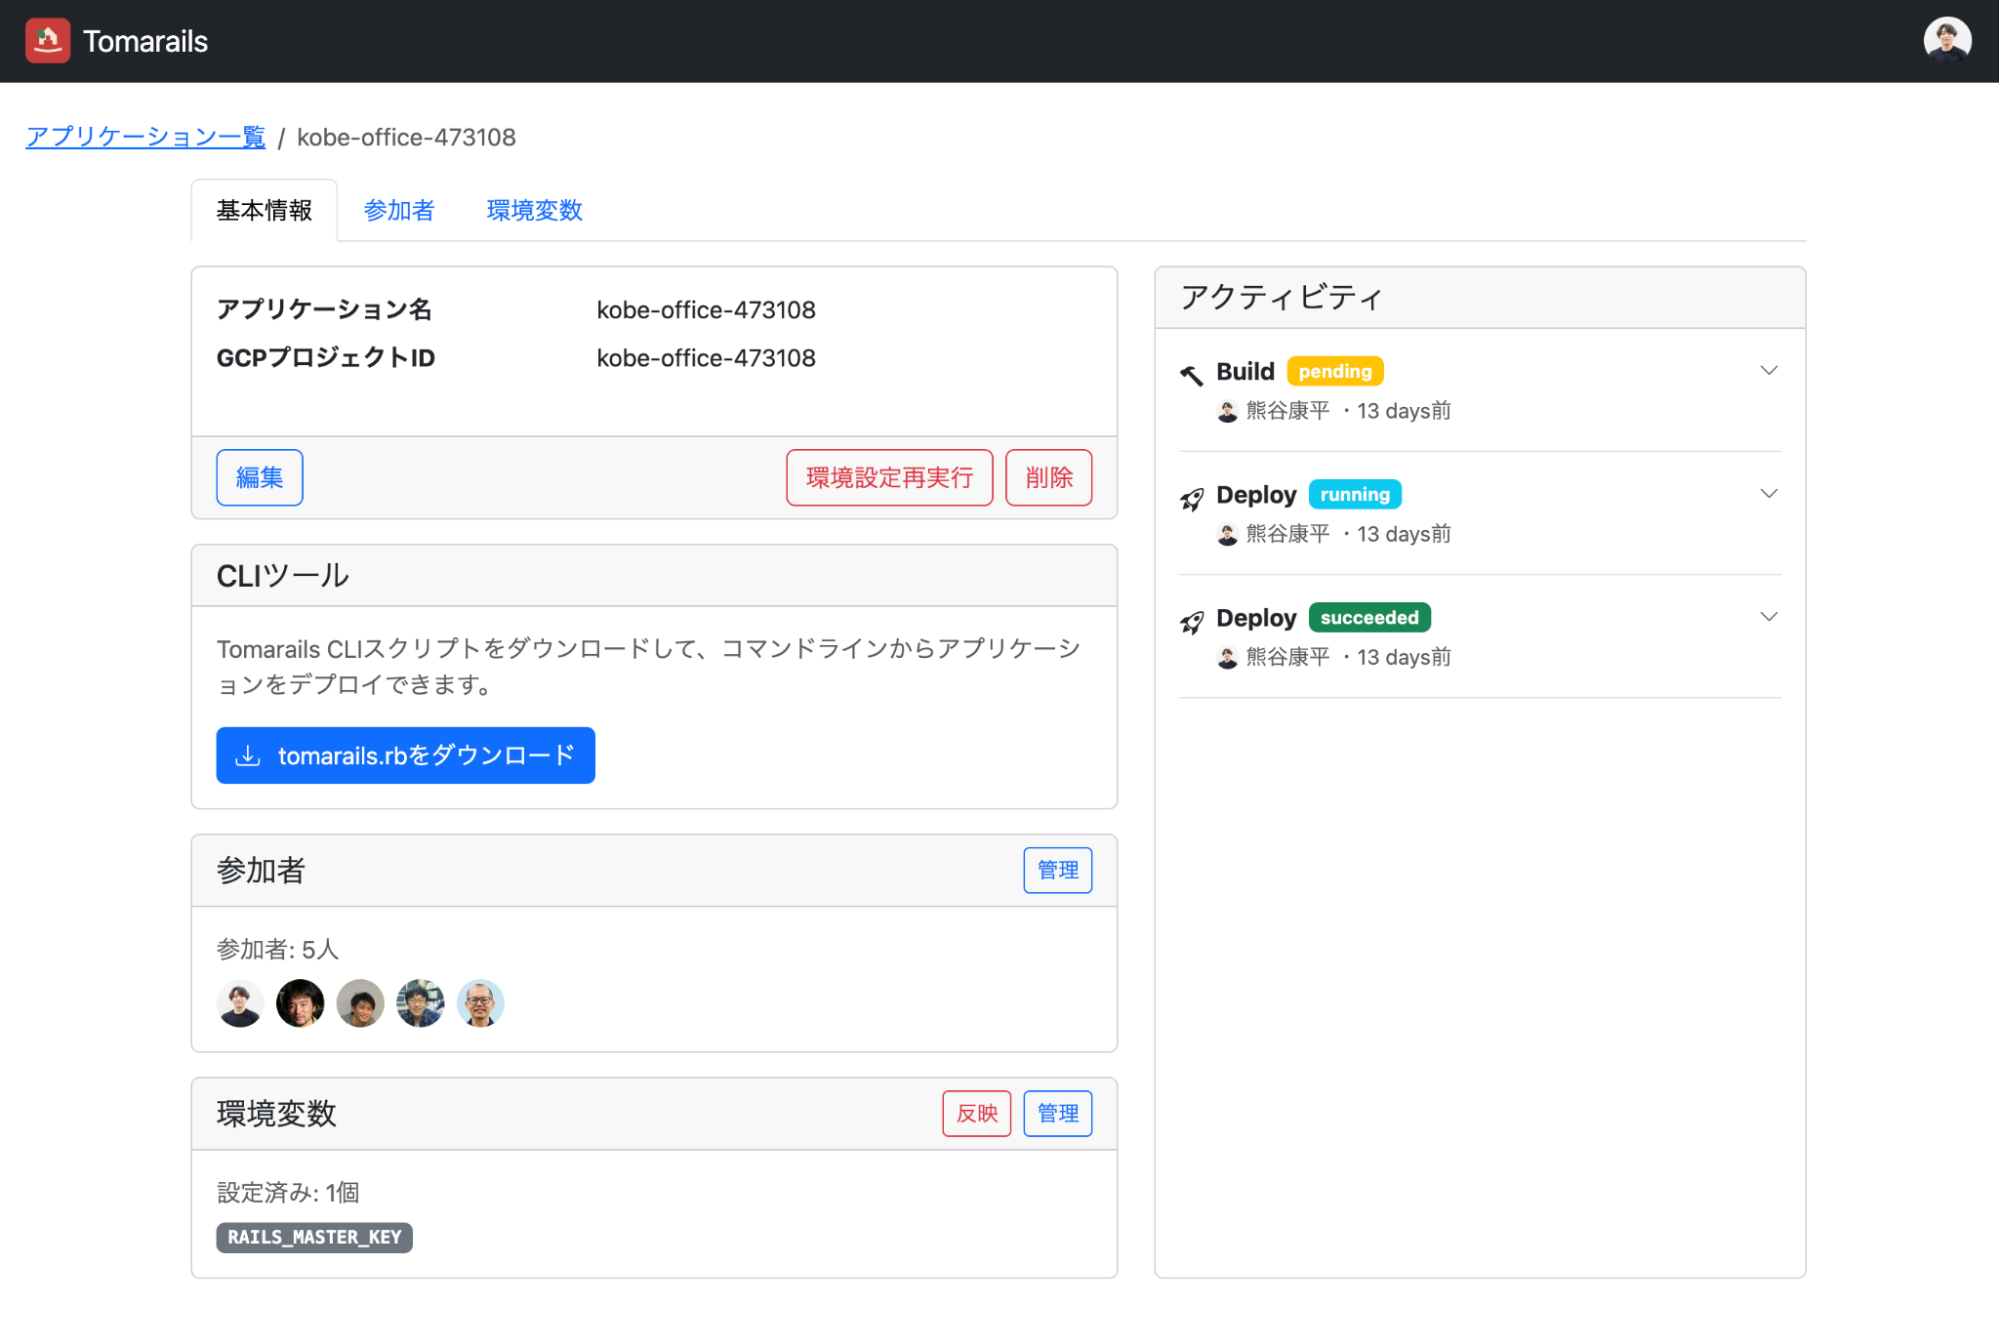Expand the Deploy succeeded activity chevron

(1768, 617)
